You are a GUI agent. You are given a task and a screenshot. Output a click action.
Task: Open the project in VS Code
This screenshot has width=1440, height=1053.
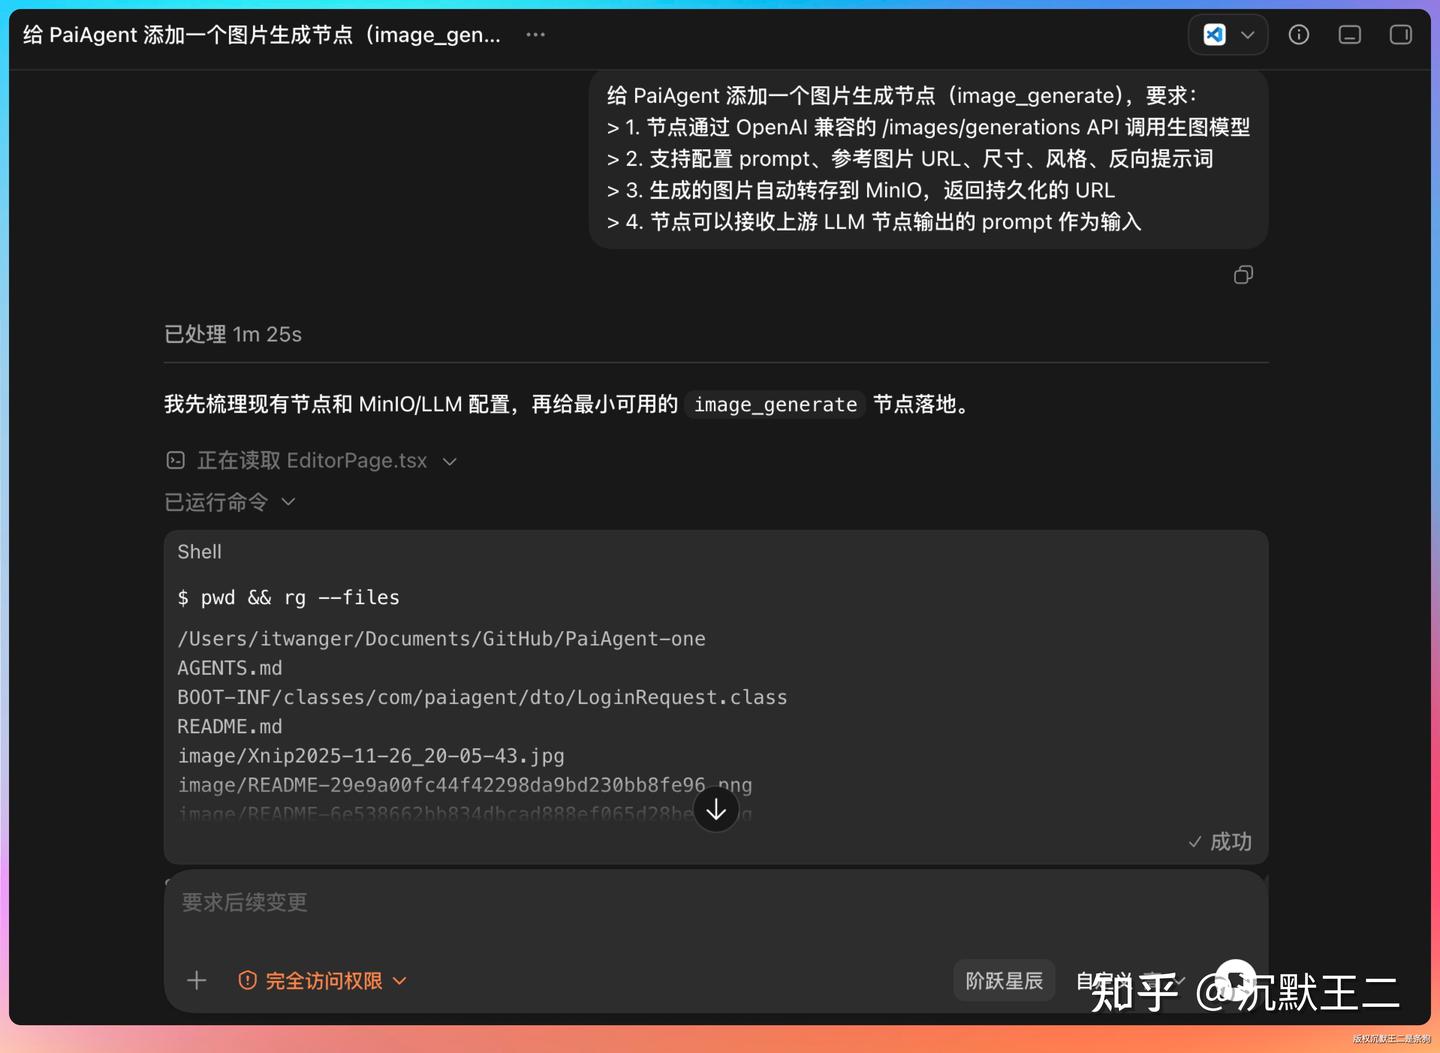(x=1214, y=35)
